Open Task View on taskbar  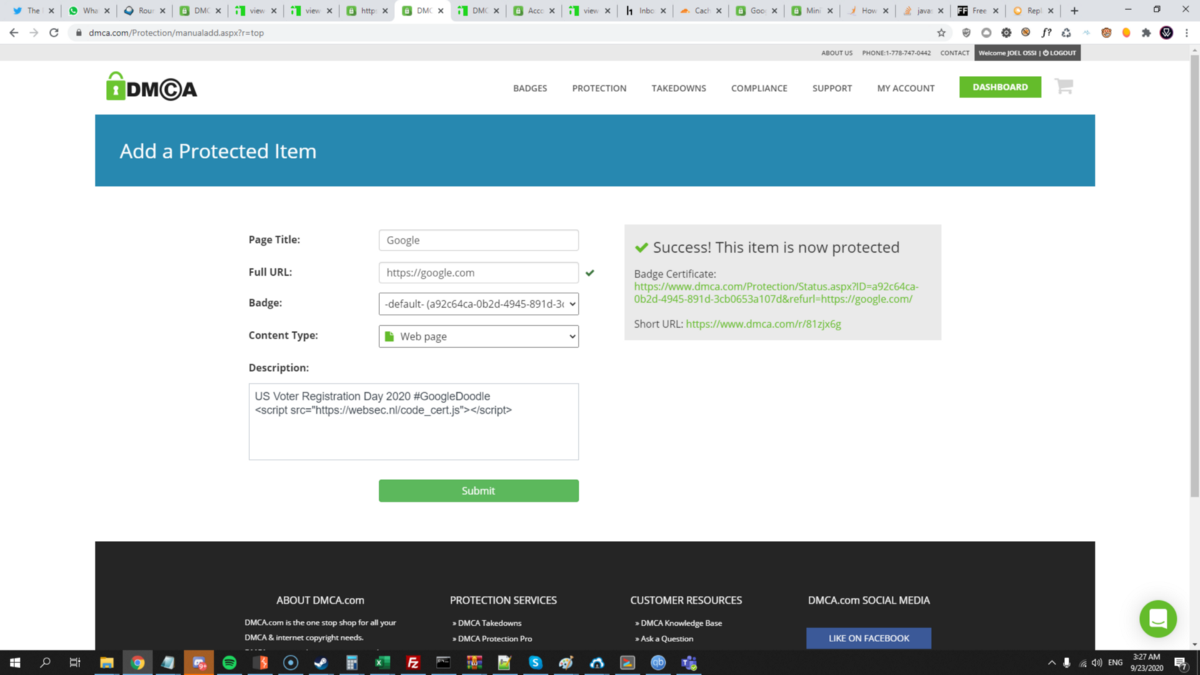tap(75, 662)
